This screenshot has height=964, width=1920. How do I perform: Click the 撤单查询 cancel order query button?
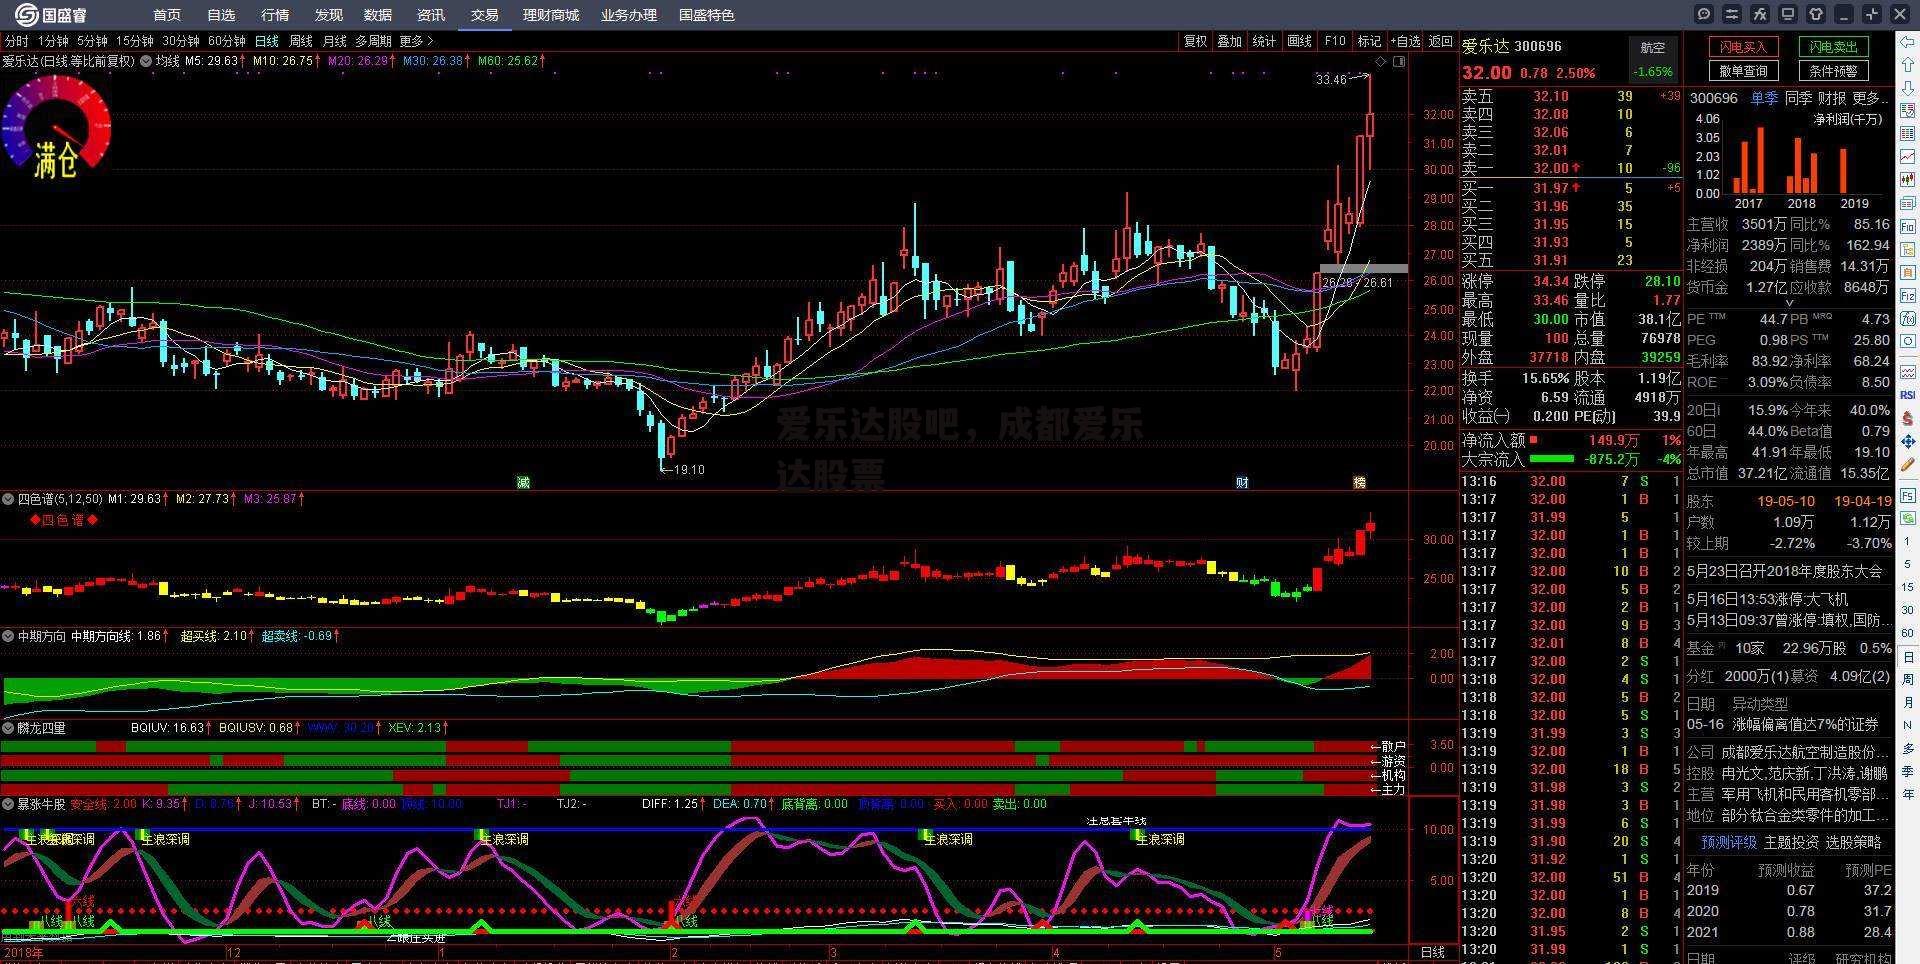[1743, 71]
